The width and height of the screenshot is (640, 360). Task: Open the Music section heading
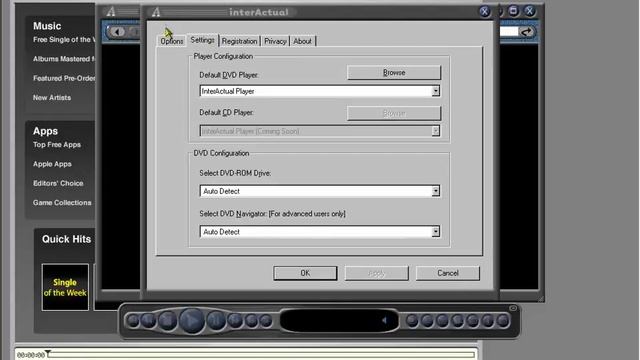pyautogui.click(x=47, y=26)
